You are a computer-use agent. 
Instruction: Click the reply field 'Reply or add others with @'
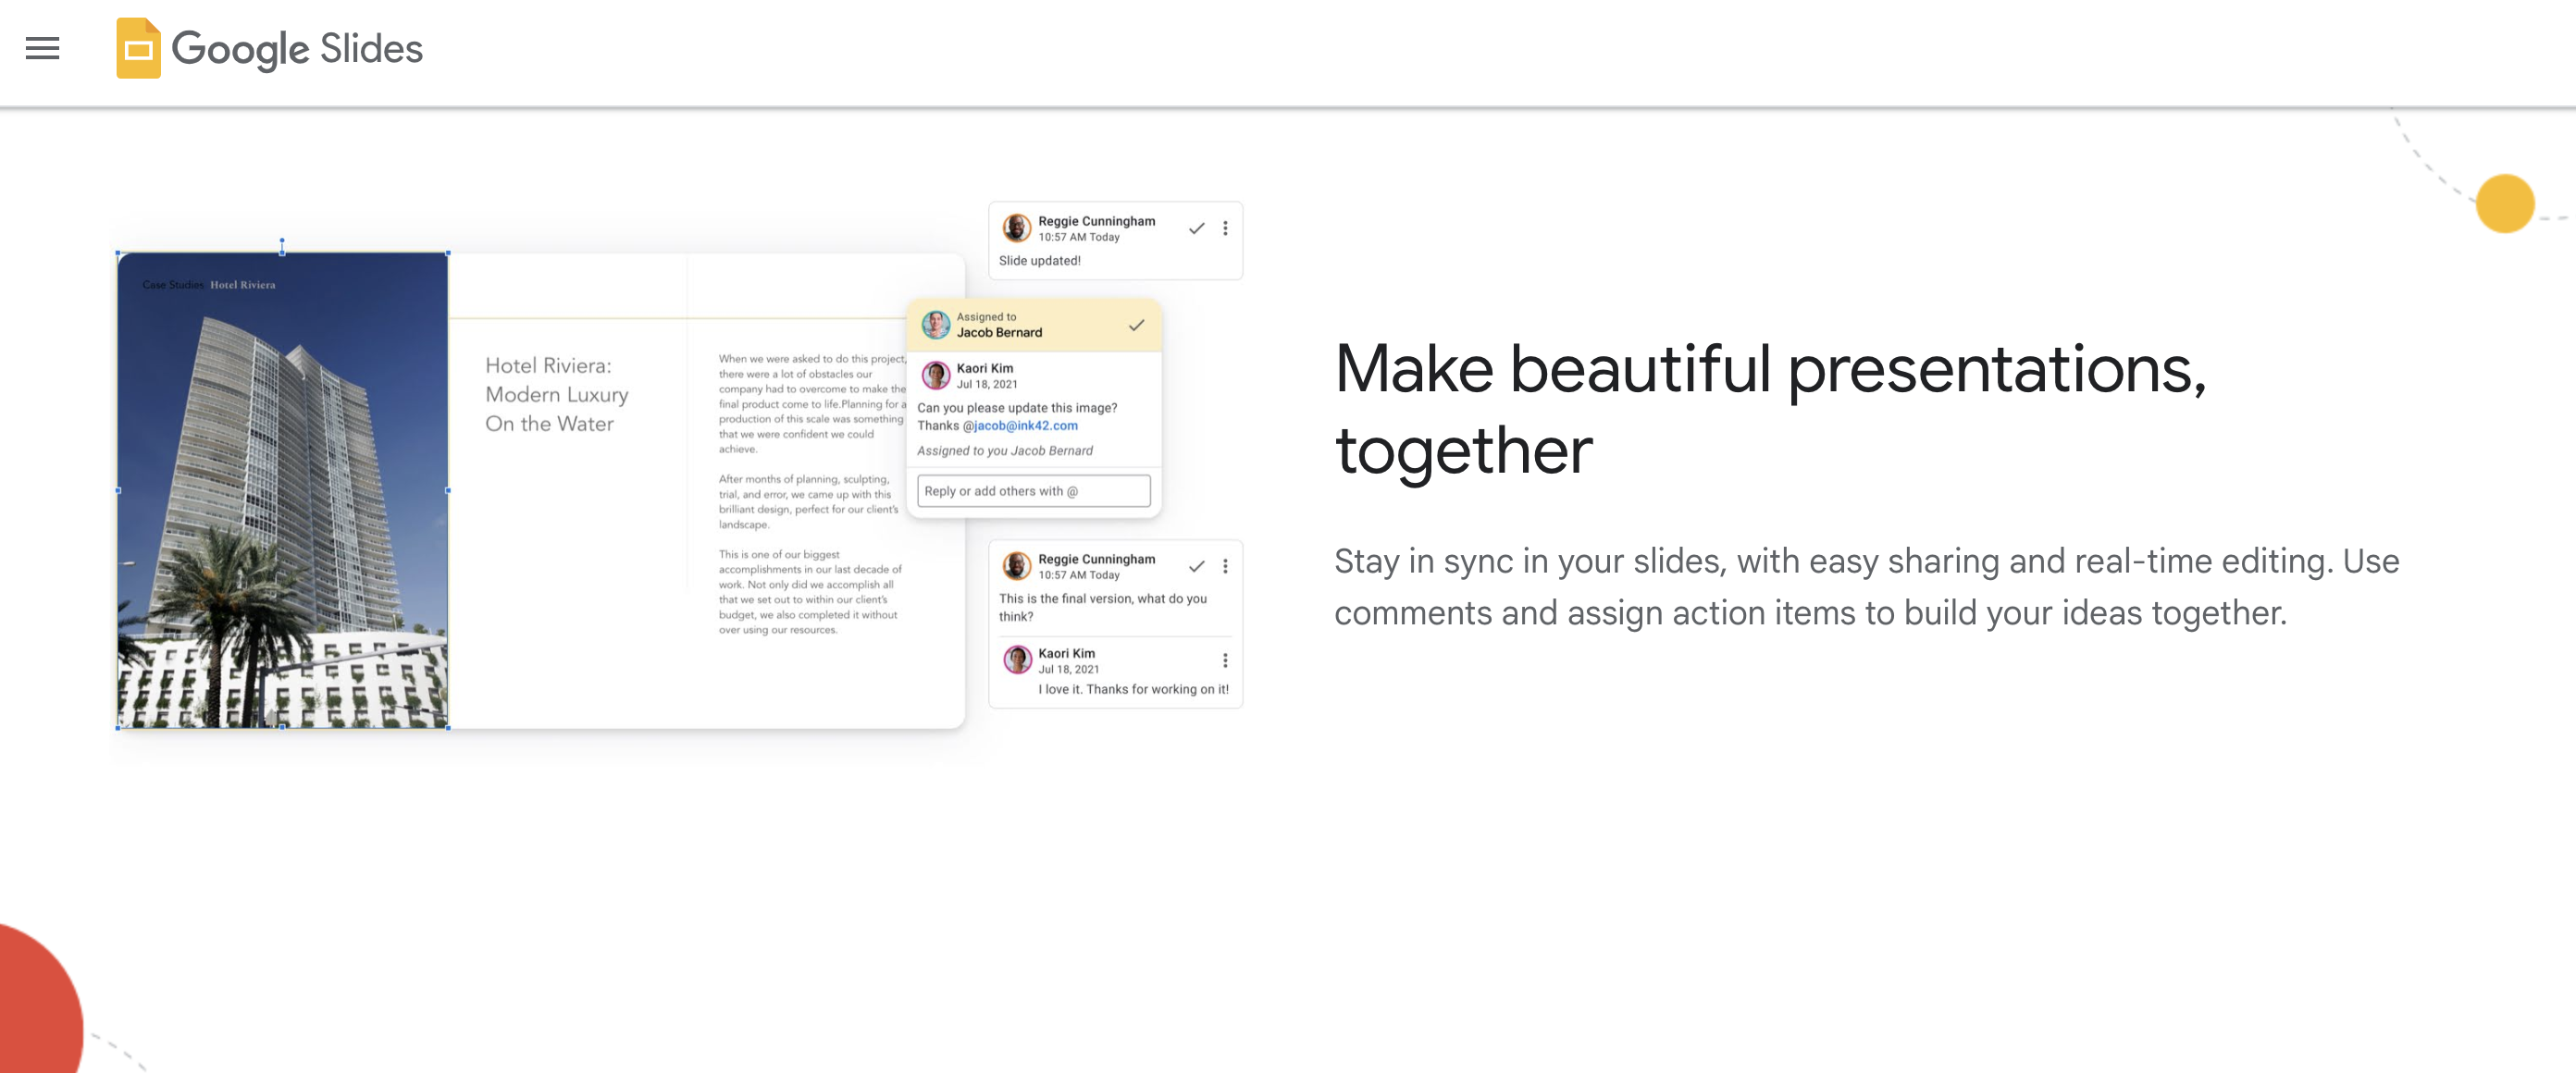[x=1033, y=490]
